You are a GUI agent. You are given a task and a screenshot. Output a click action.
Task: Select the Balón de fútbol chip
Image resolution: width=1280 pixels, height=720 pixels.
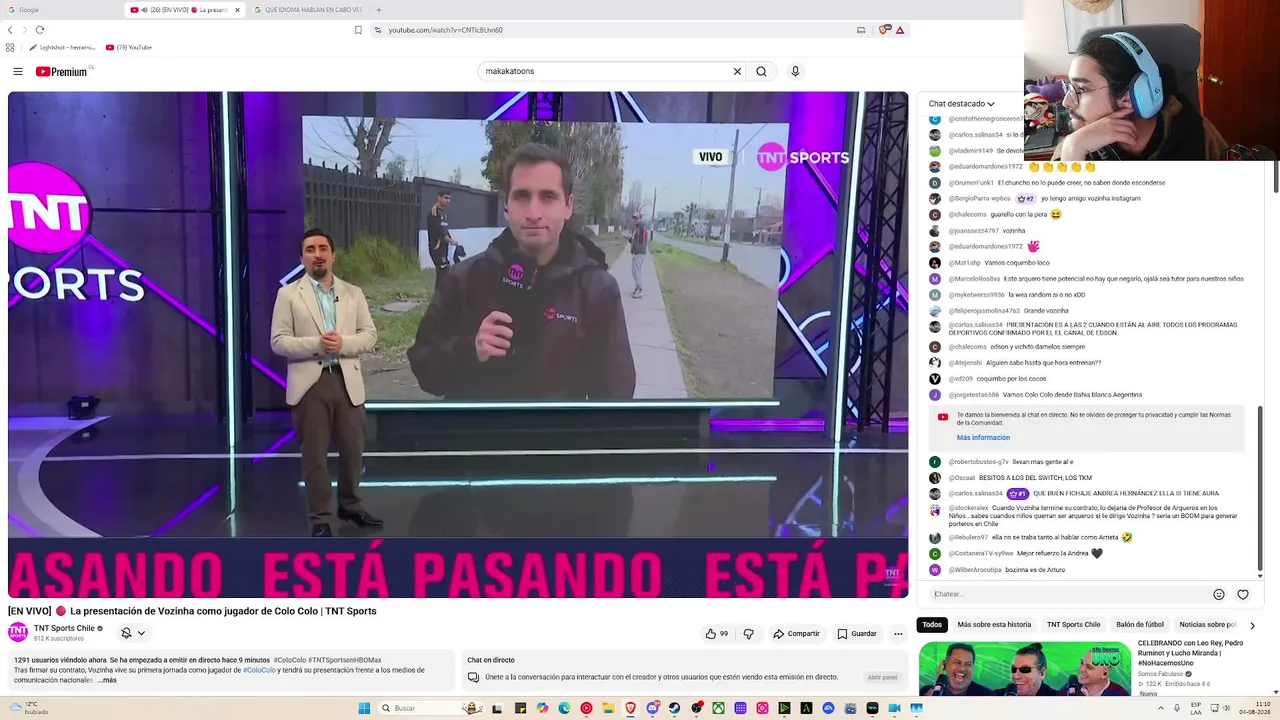pos(1140,625)
